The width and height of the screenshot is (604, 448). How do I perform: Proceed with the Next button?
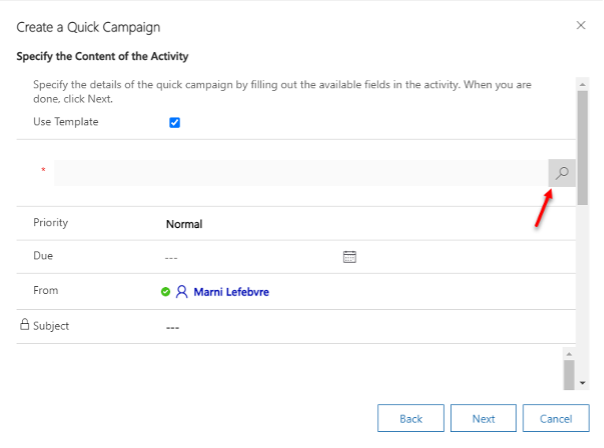(x=483, y=418)
